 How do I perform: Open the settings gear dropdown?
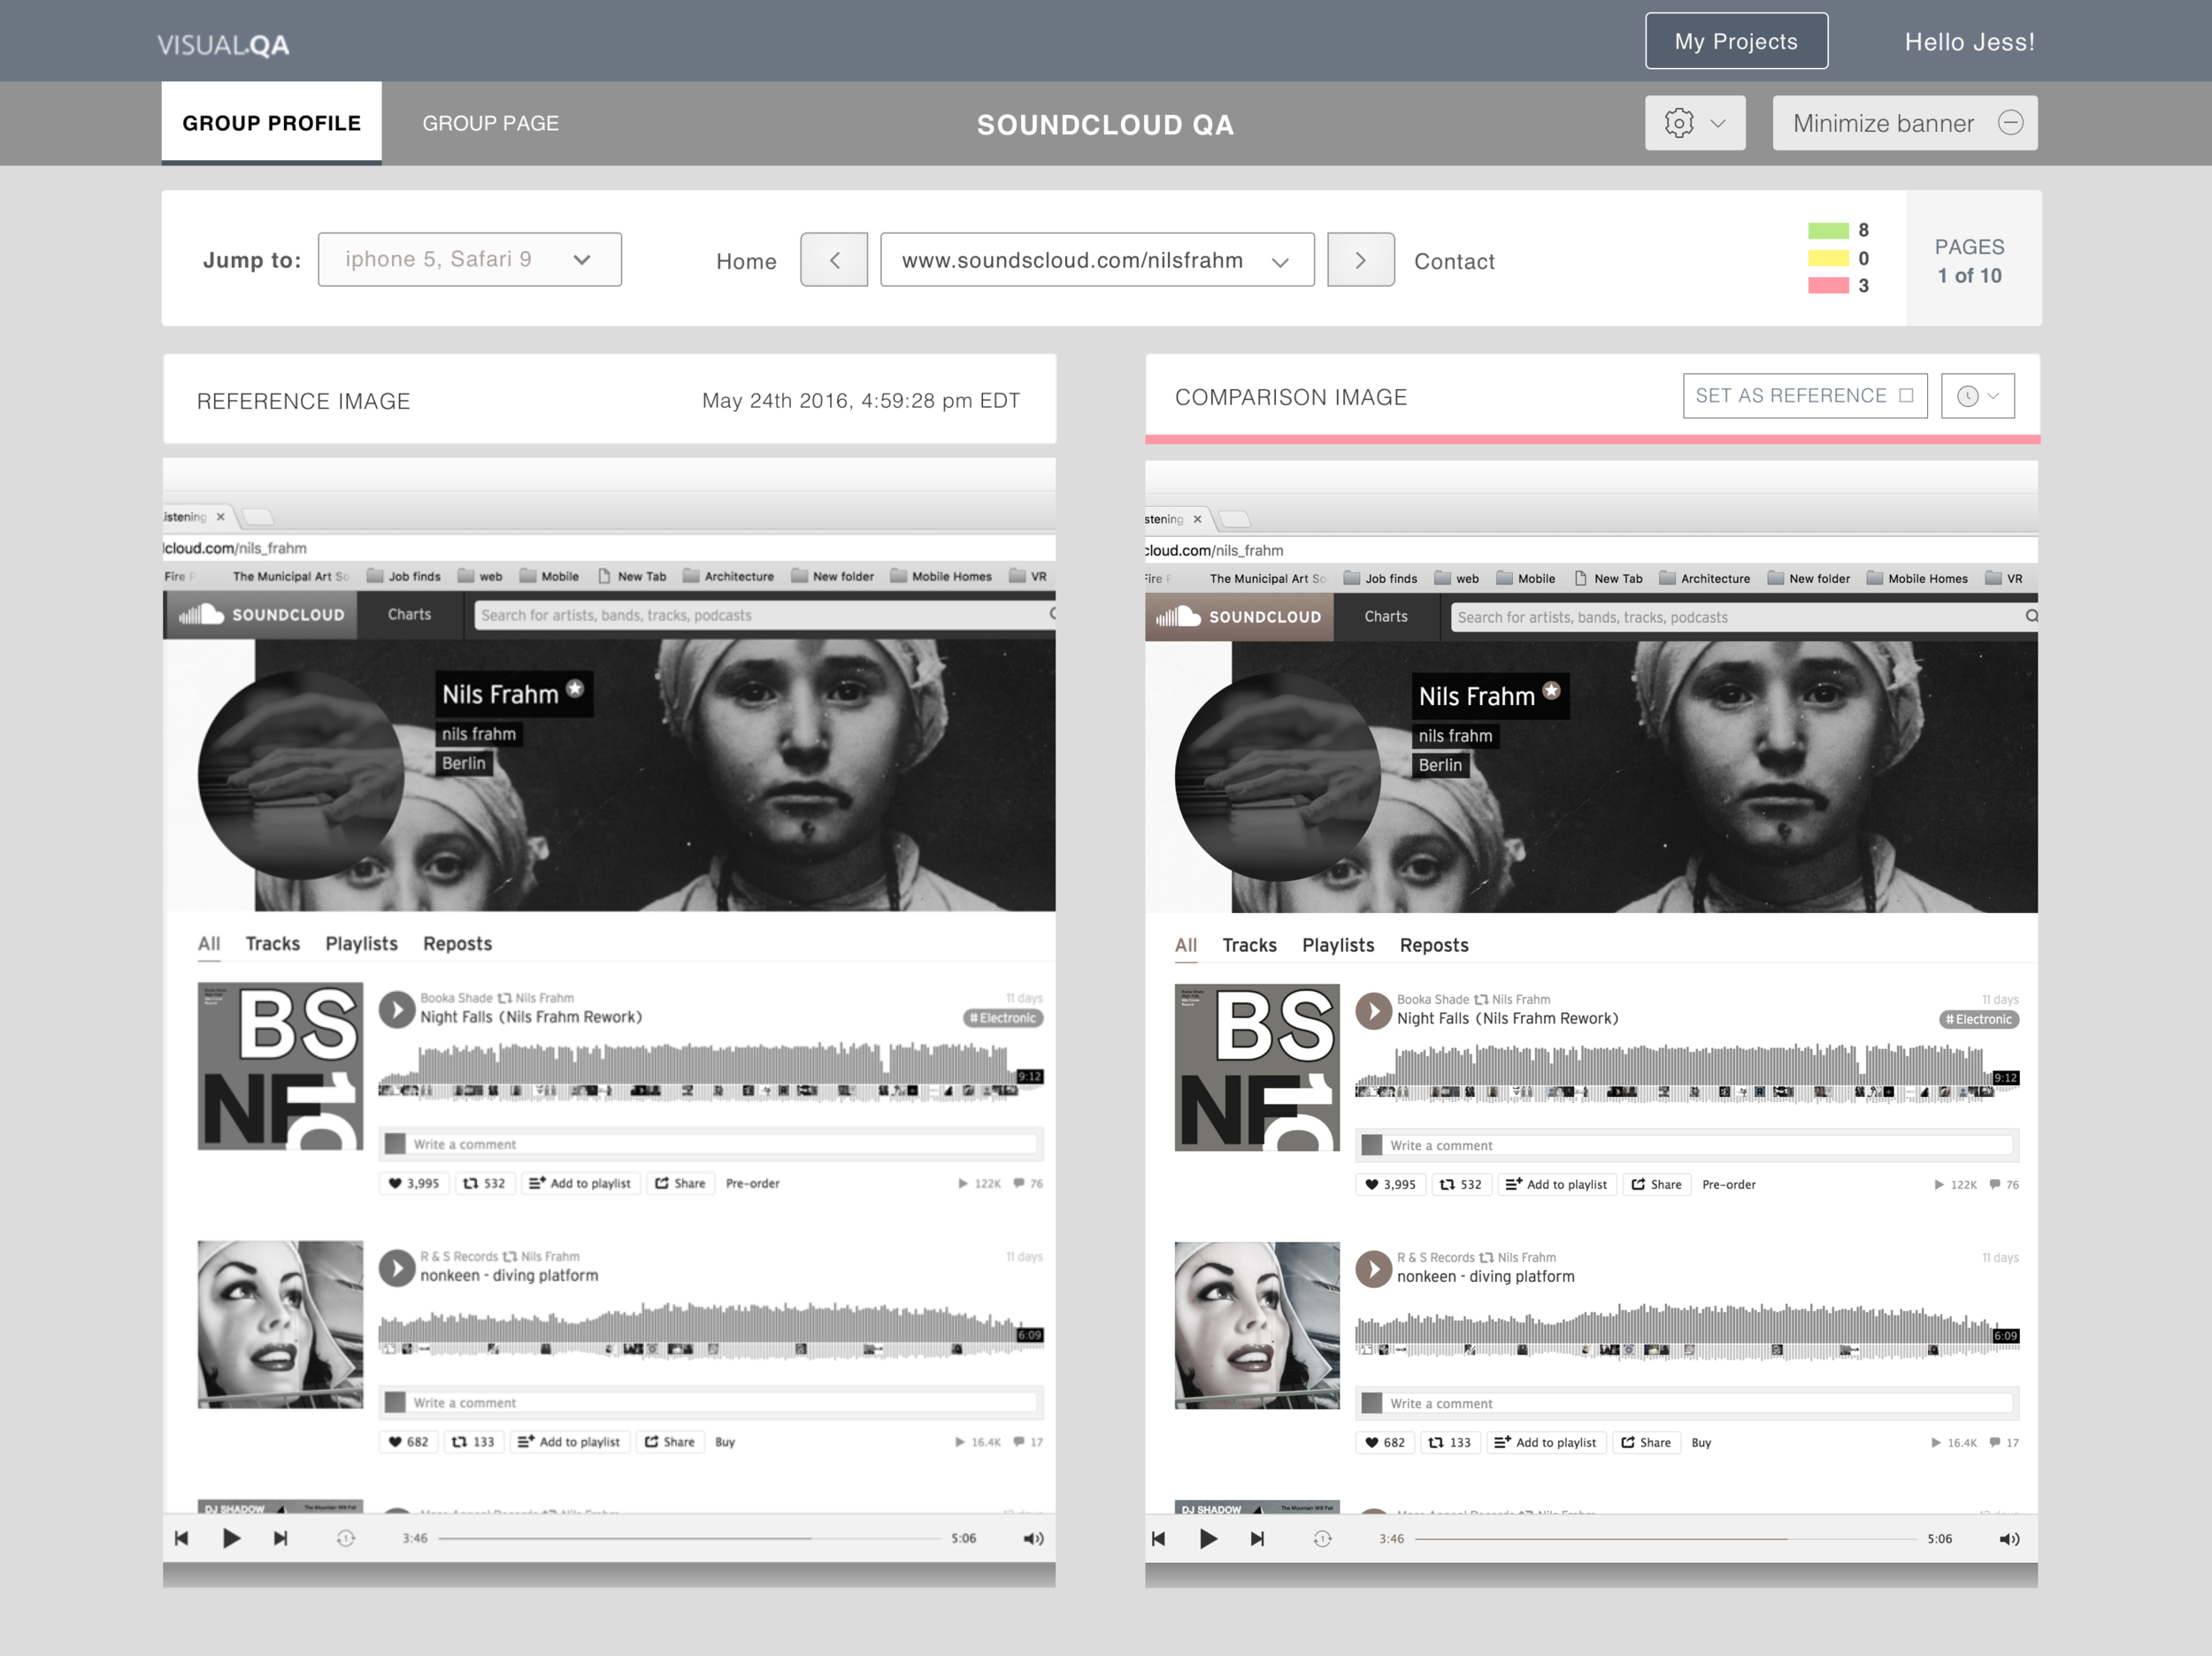[x=1695, y=123]
